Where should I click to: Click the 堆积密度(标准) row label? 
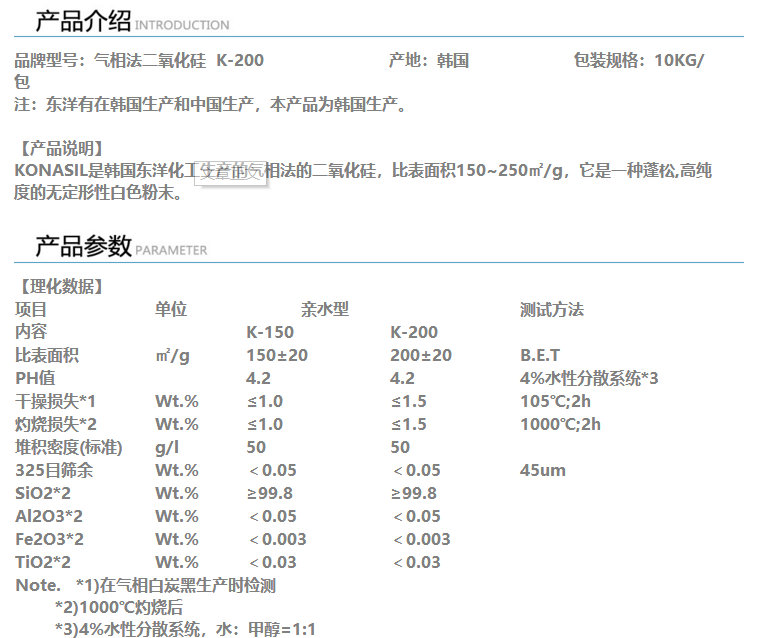pos(69,448)
